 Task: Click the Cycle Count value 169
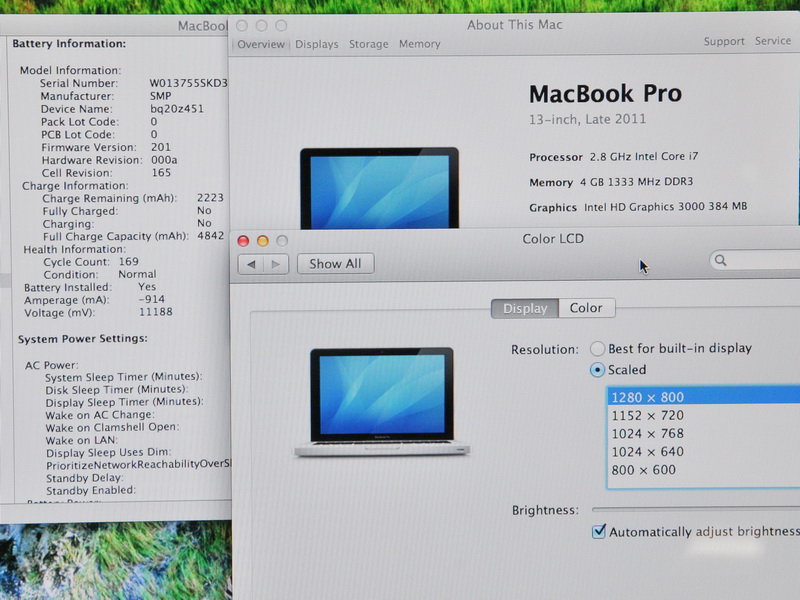[129, 262]
